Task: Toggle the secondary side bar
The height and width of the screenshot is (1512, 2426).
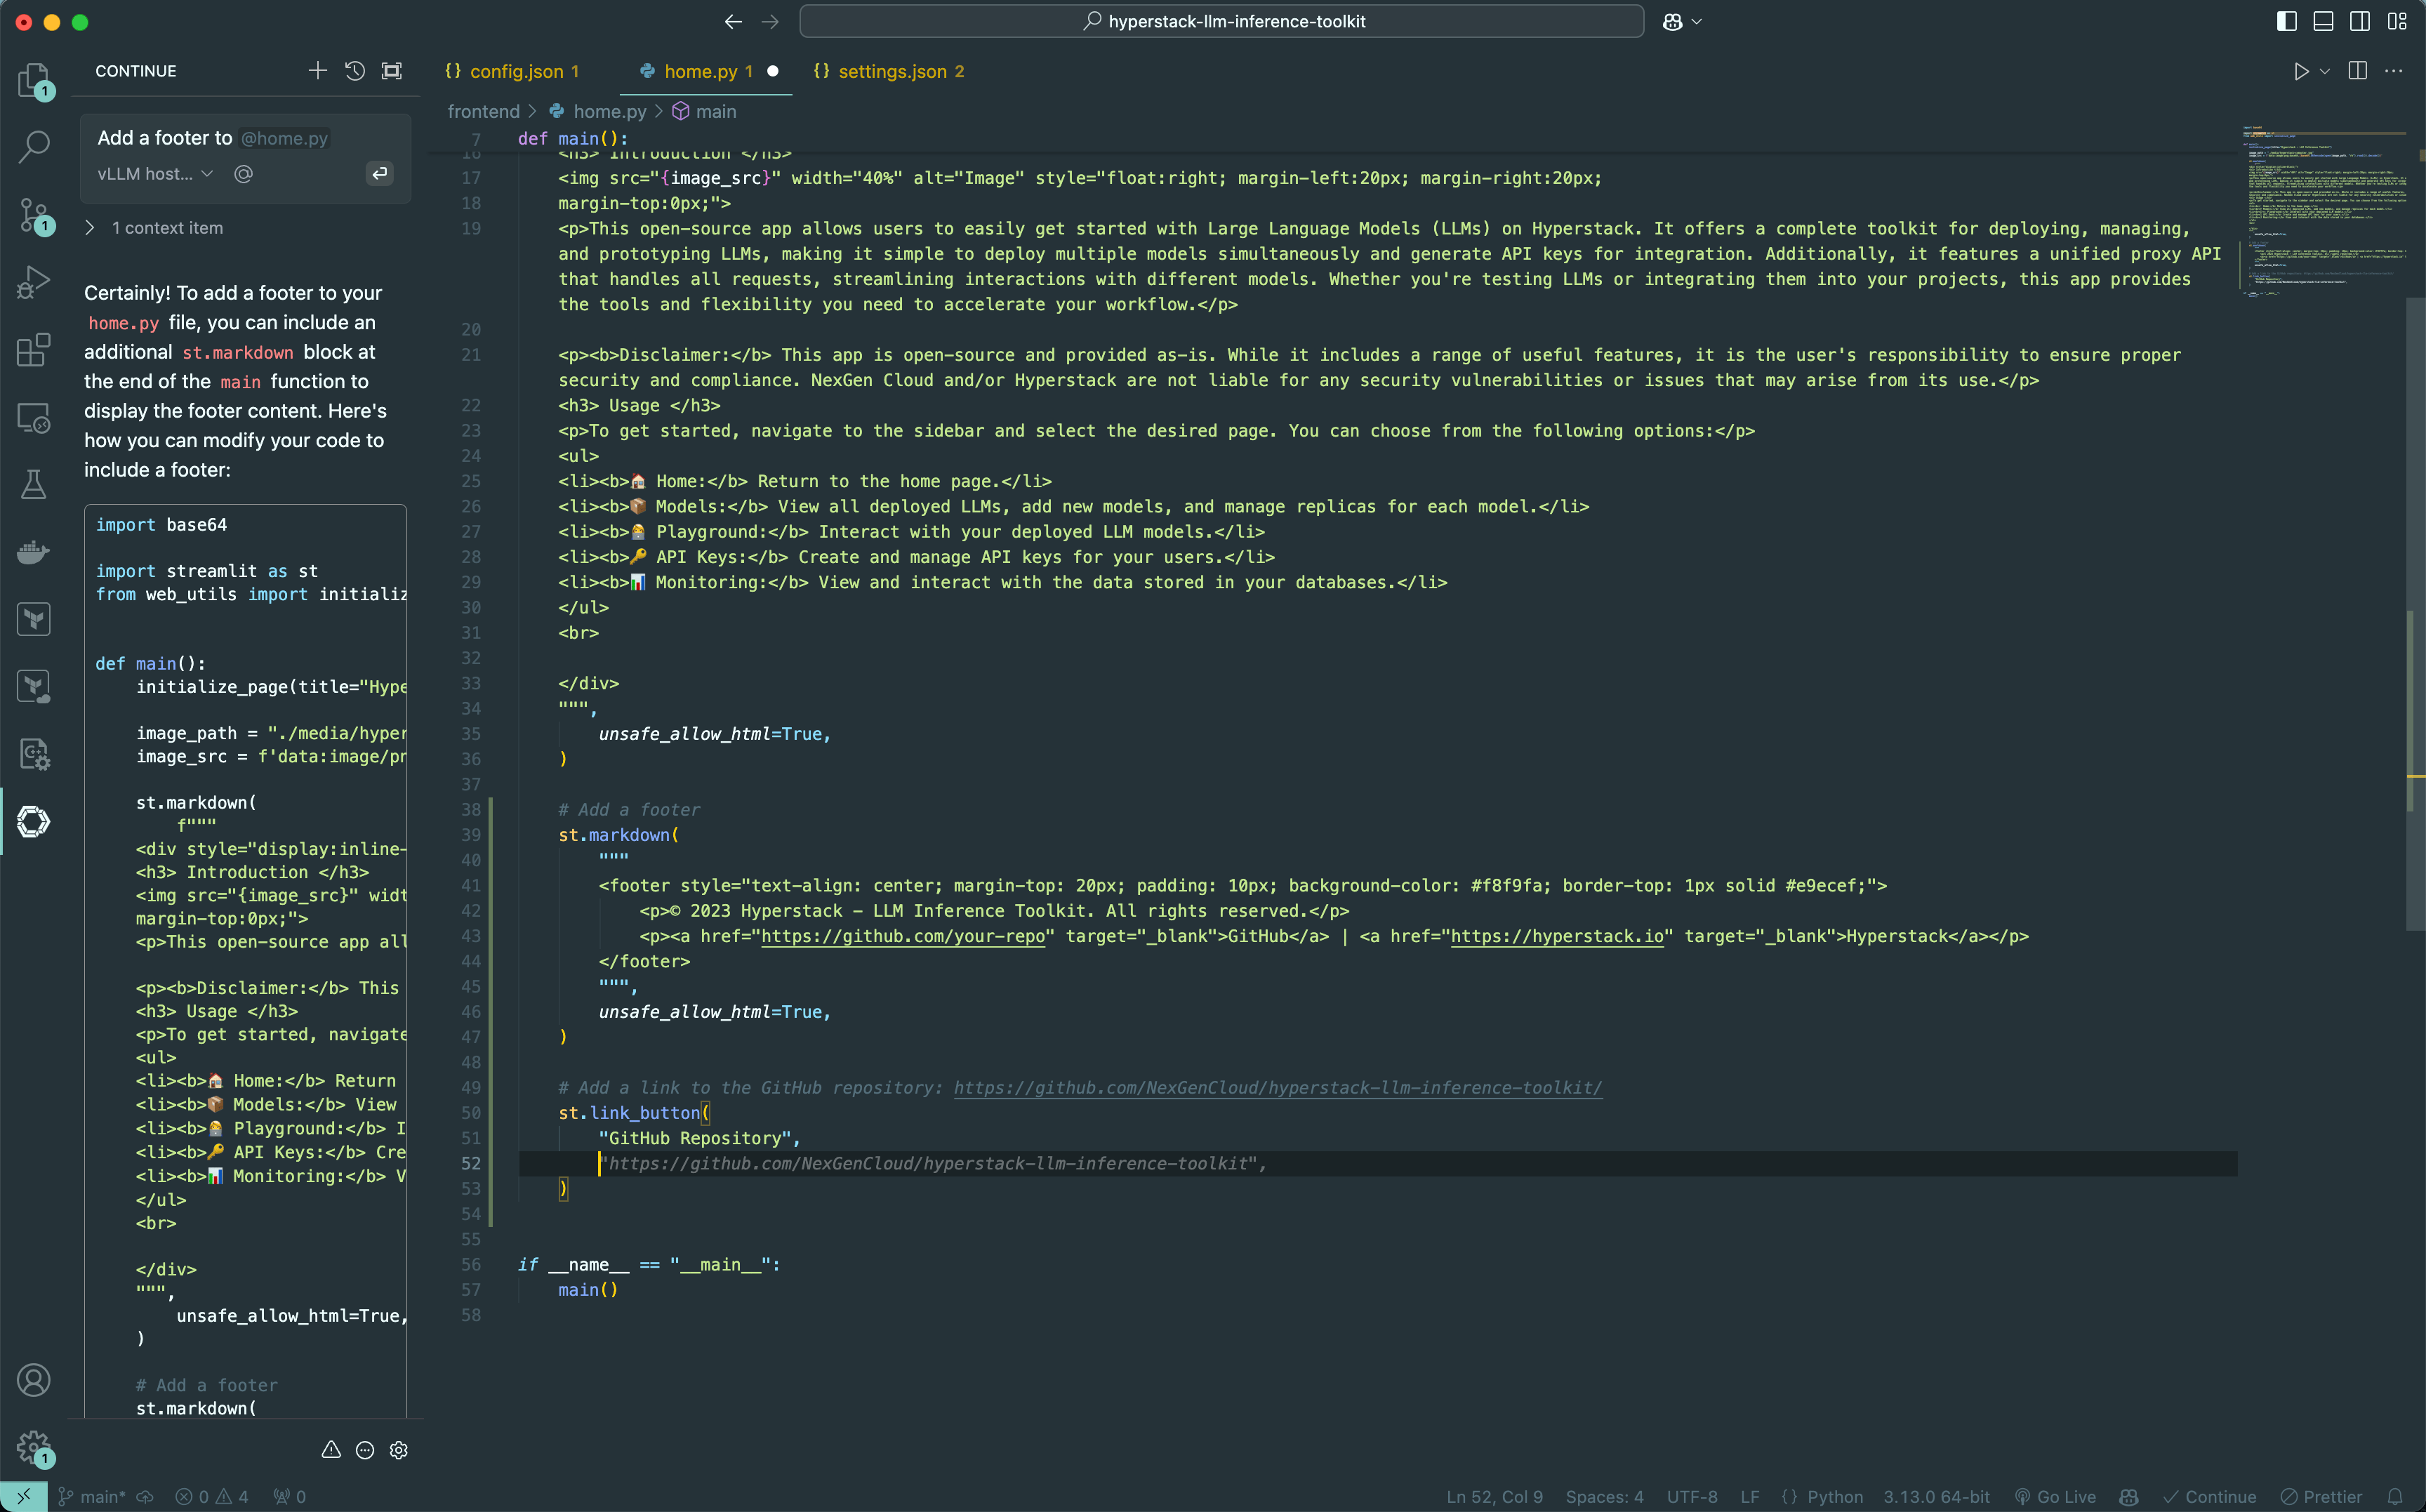Action: pos(2359,21)
